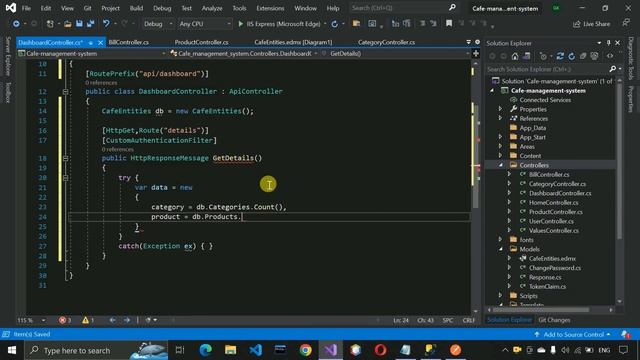
Task: Open the Analyze menu
Action: [212, 8]
